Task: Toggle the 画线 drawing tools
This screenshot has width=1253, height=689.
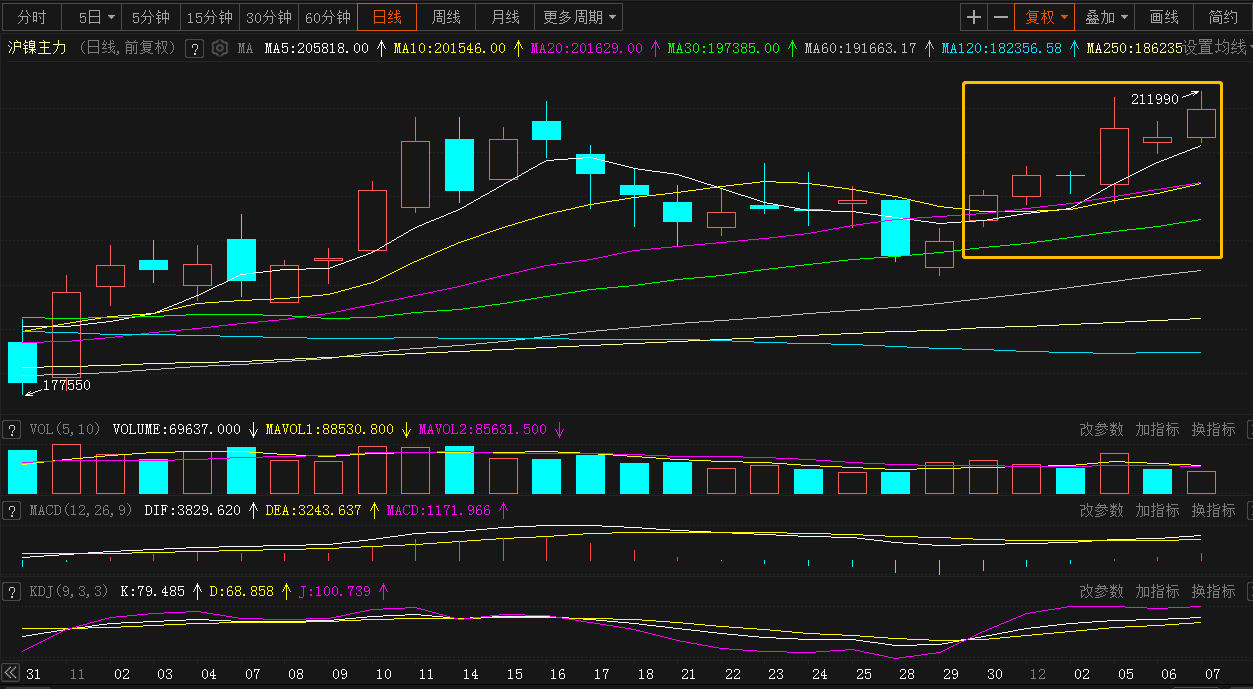Action: coord(1164,17)
